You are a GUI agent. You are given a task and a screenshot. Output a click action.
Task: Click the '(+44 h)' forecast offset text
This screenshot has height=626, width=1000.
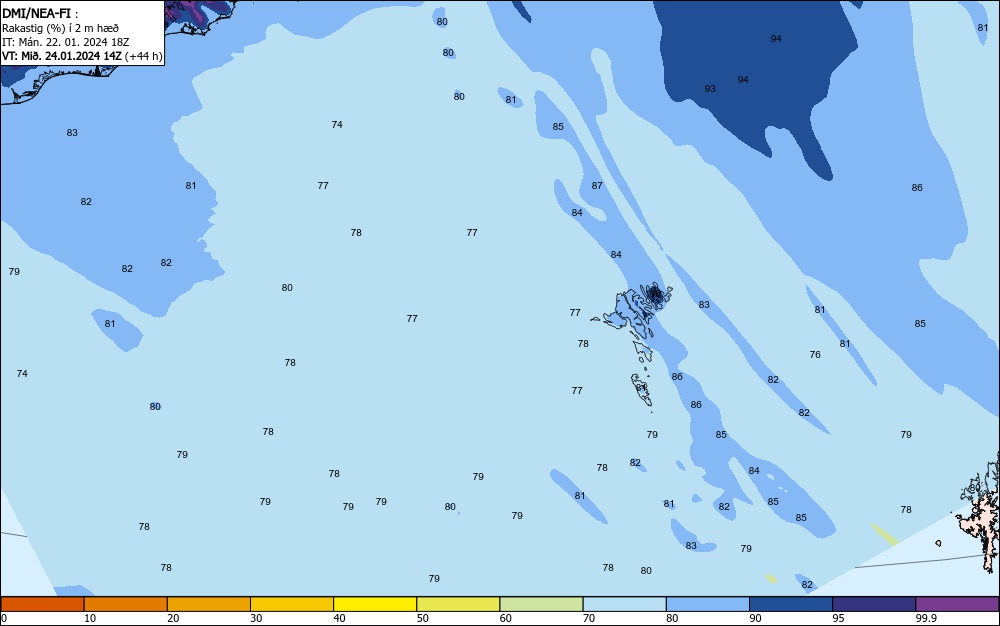point(143,56)
